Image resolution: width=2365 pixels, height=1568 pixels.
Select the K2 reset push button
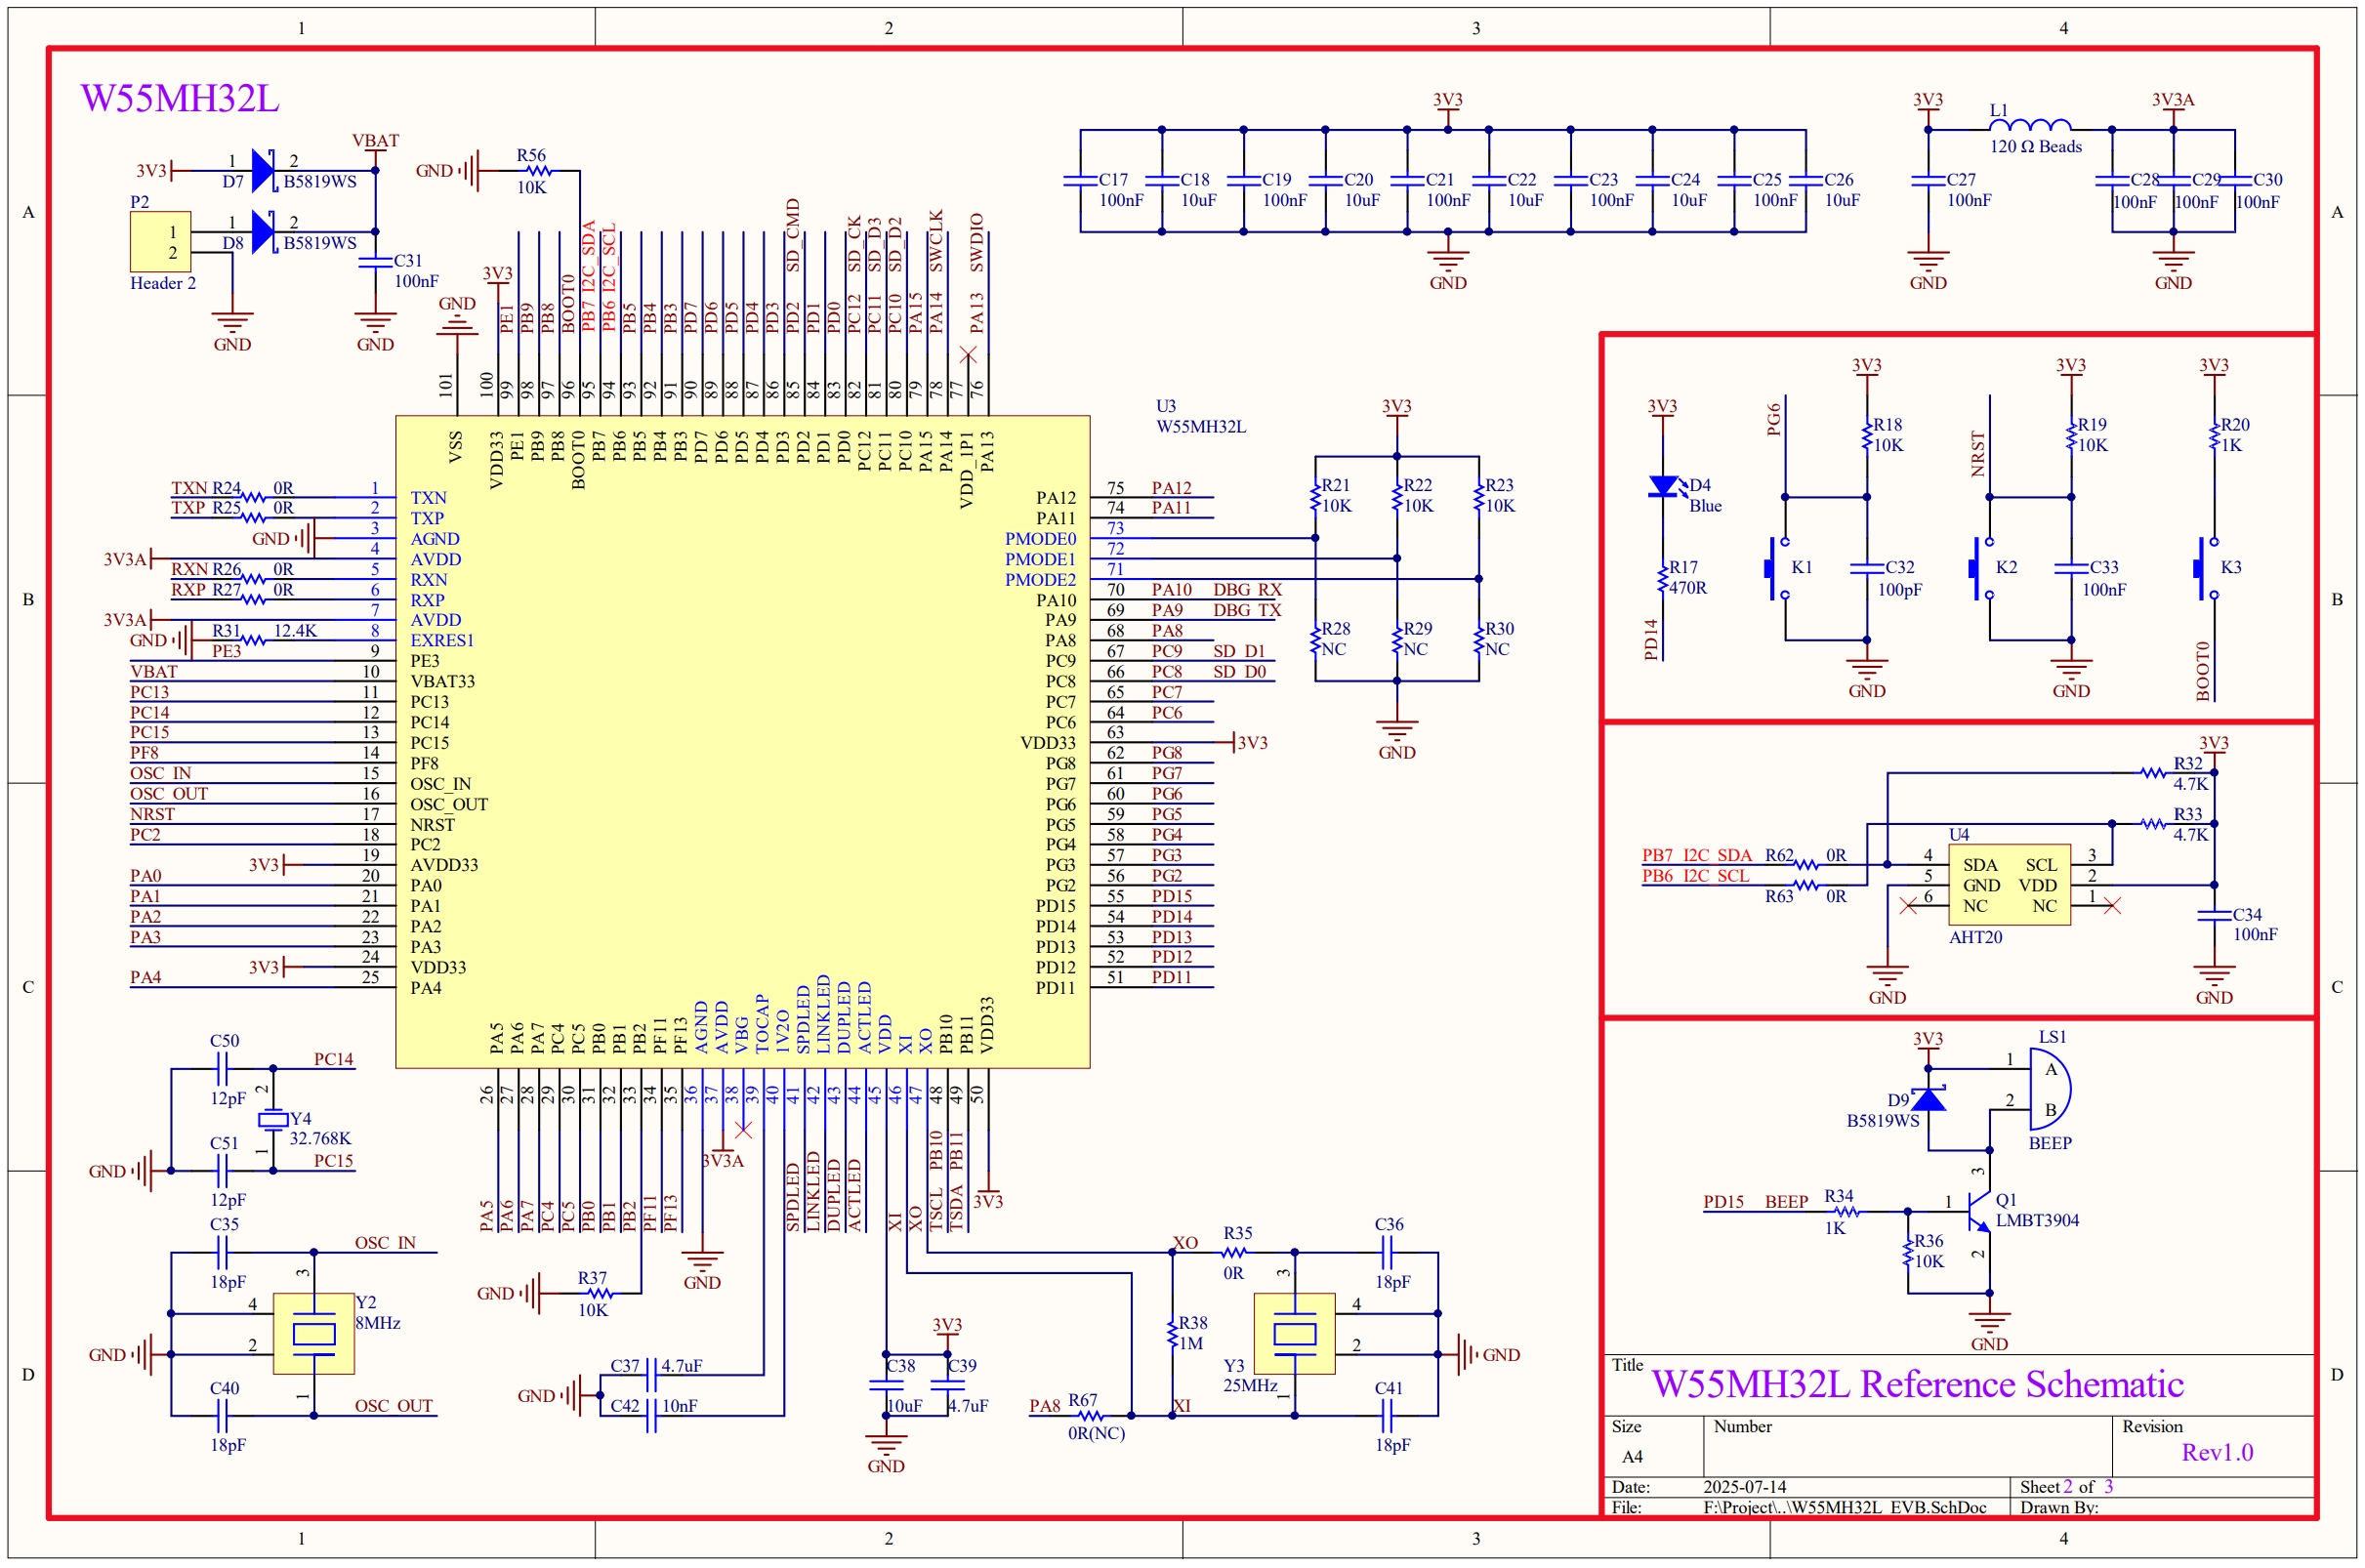tap(1983, 569)
